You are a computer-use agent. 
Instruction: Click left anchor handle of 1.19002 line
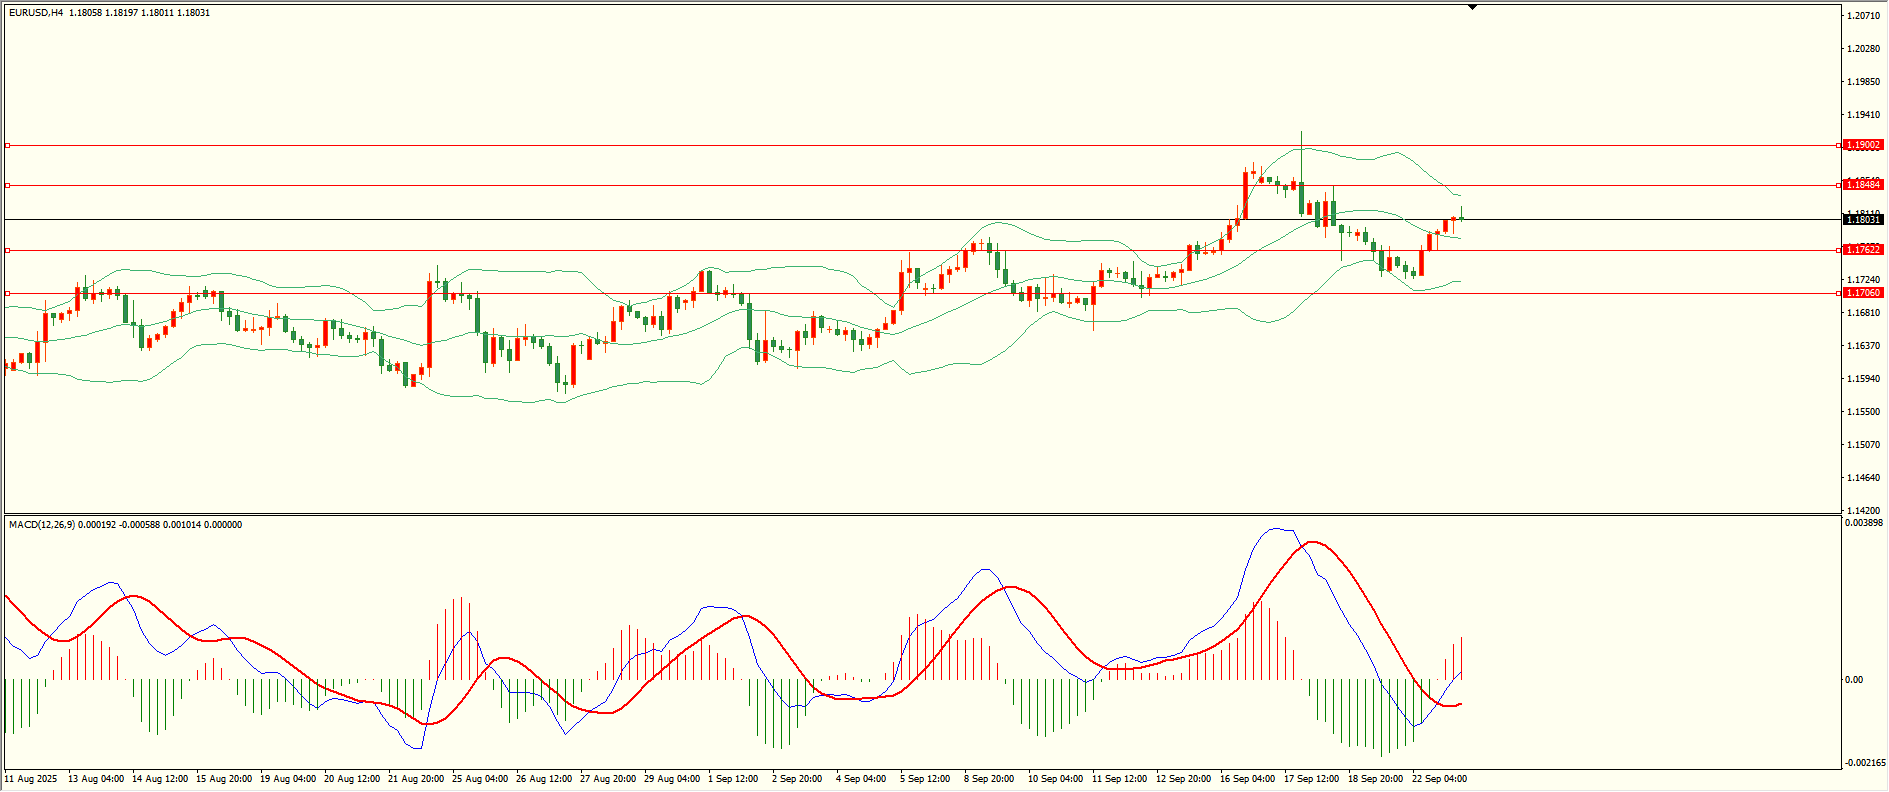(x=8, y=145)
